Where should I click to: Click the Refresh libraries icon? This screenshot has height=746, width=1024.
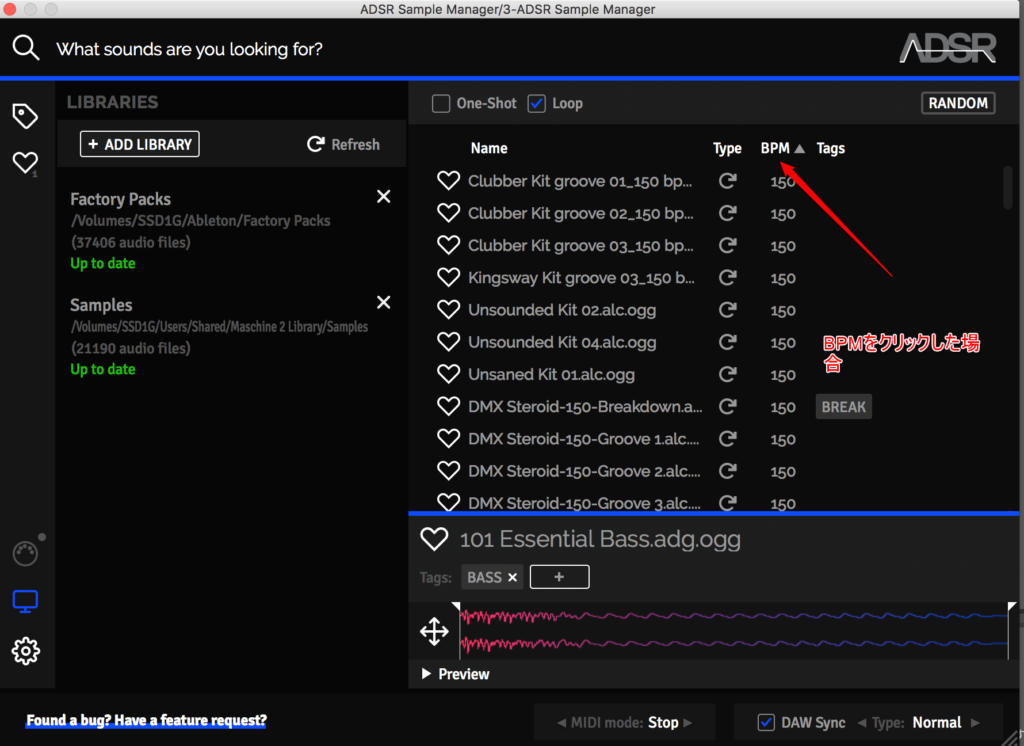[316, 145]
